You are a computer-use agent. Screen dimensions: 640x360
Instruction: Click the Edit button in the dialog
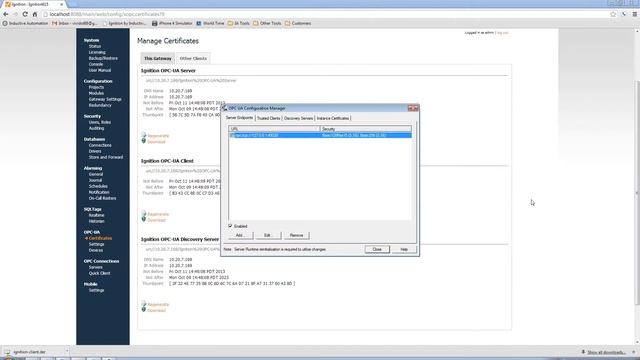click(x=267, y=236)
